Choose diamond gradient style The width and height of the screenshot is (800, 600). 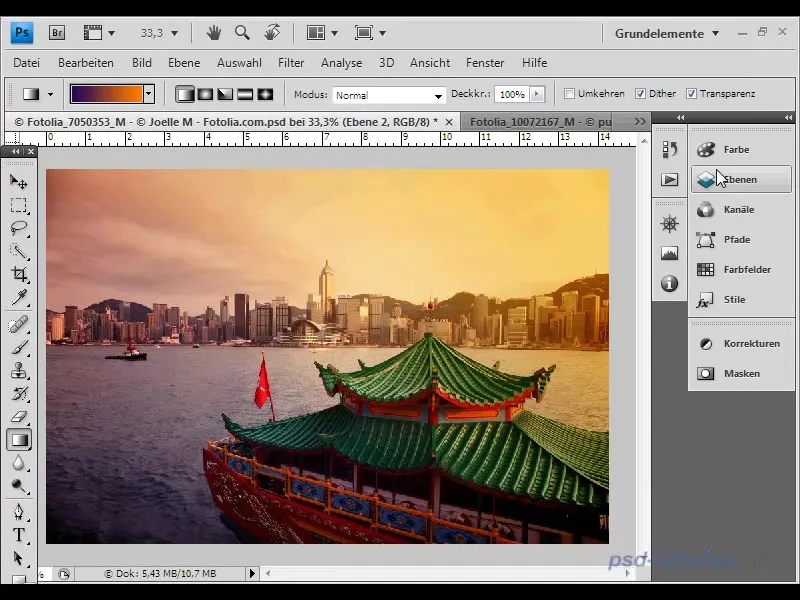click(x=265, y=94)
